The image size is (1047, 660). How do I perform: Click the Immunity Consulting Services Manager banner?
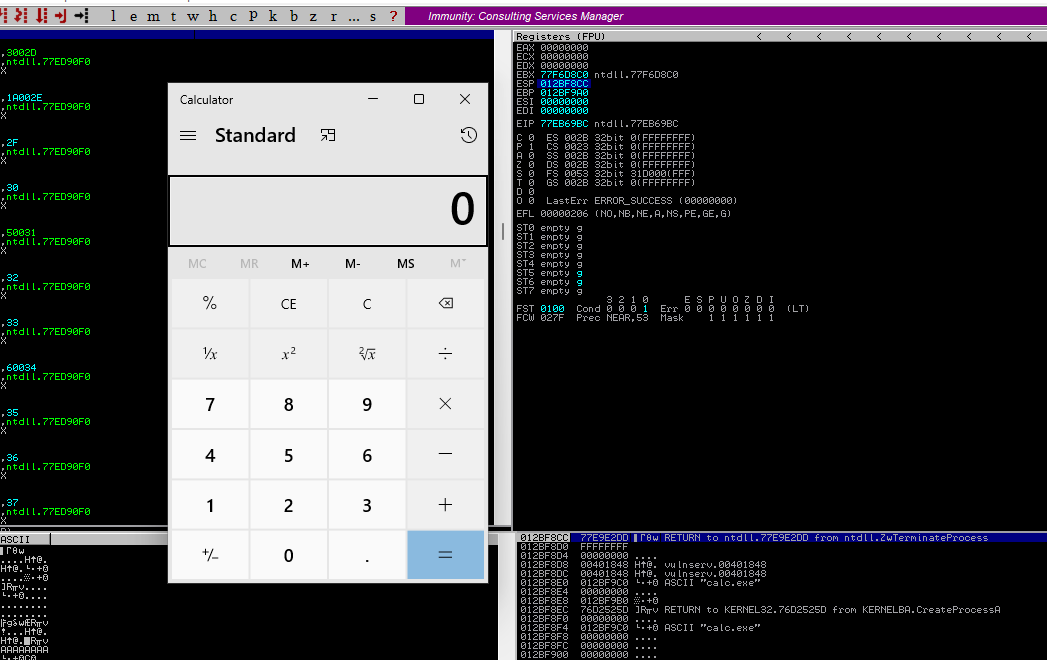(525, 16)
